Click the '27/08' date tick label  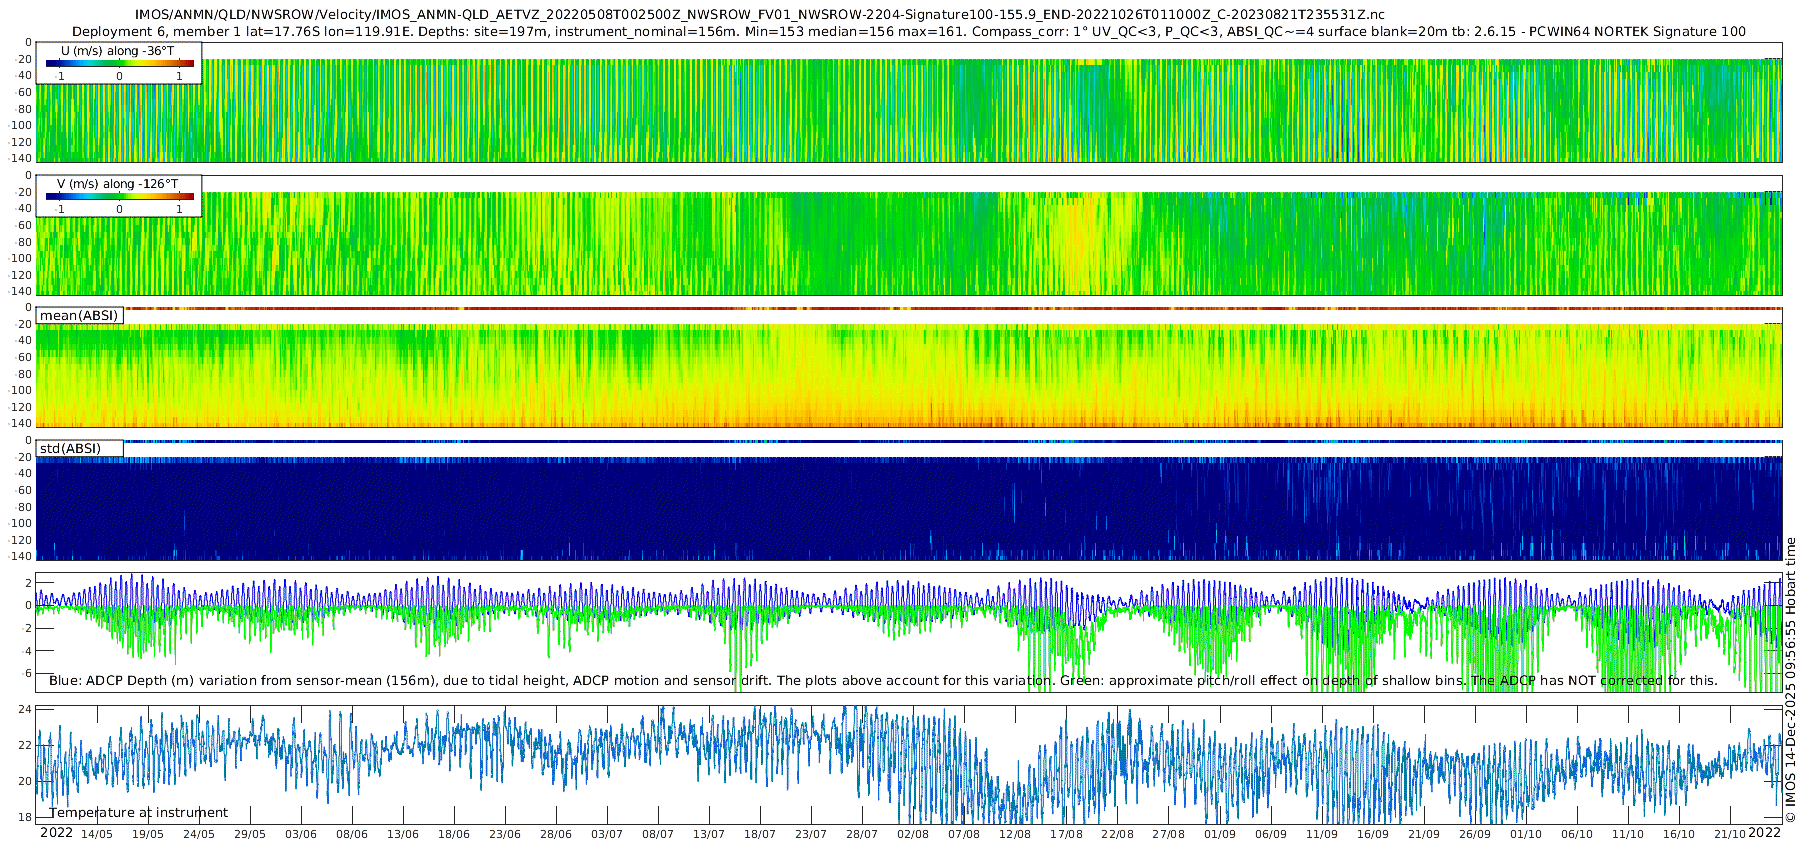(1168, 834)
